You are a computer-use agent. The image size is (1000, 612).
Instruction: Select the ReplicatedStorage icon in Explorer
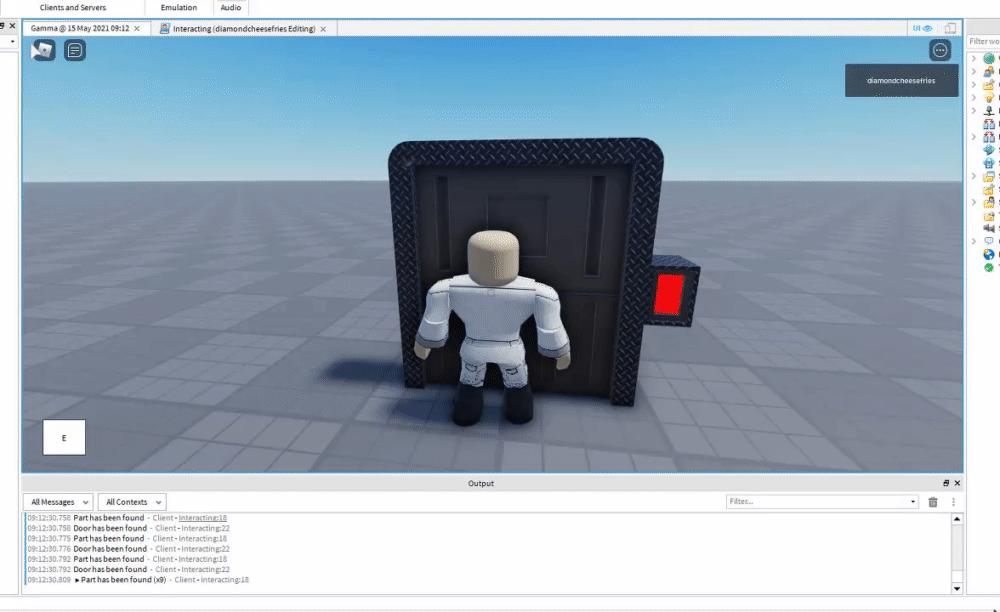[989, 137]
